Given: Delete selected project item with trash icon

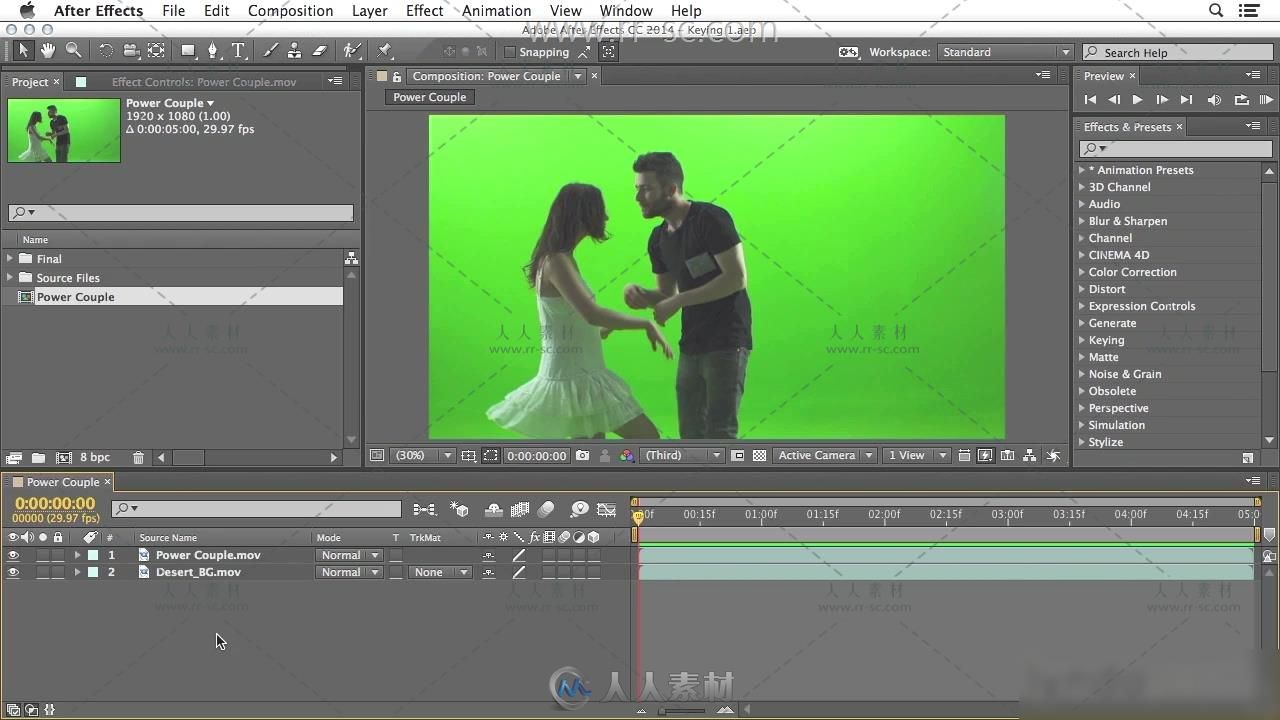Looking at the screenshot, I should pos(138,458).
